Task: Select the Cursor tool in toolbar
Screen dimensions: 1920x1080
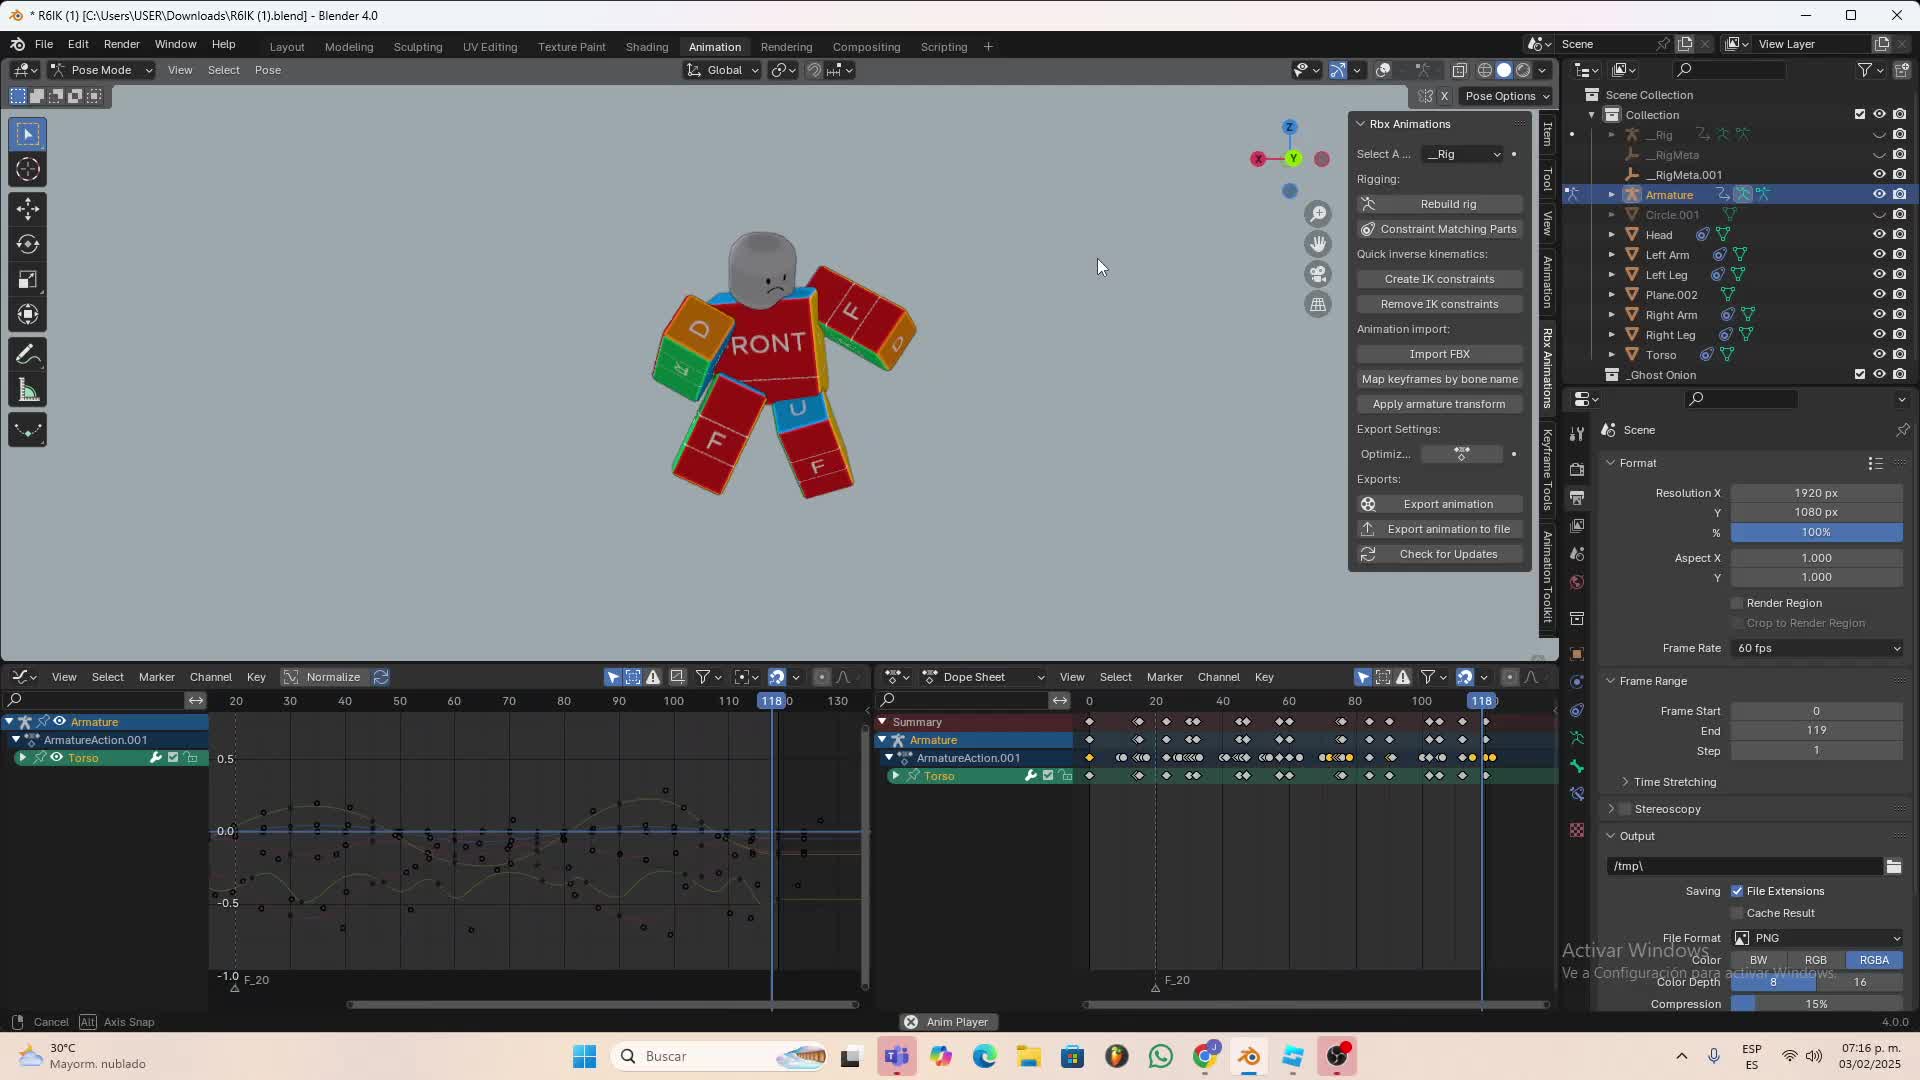Action: [28, 170]
